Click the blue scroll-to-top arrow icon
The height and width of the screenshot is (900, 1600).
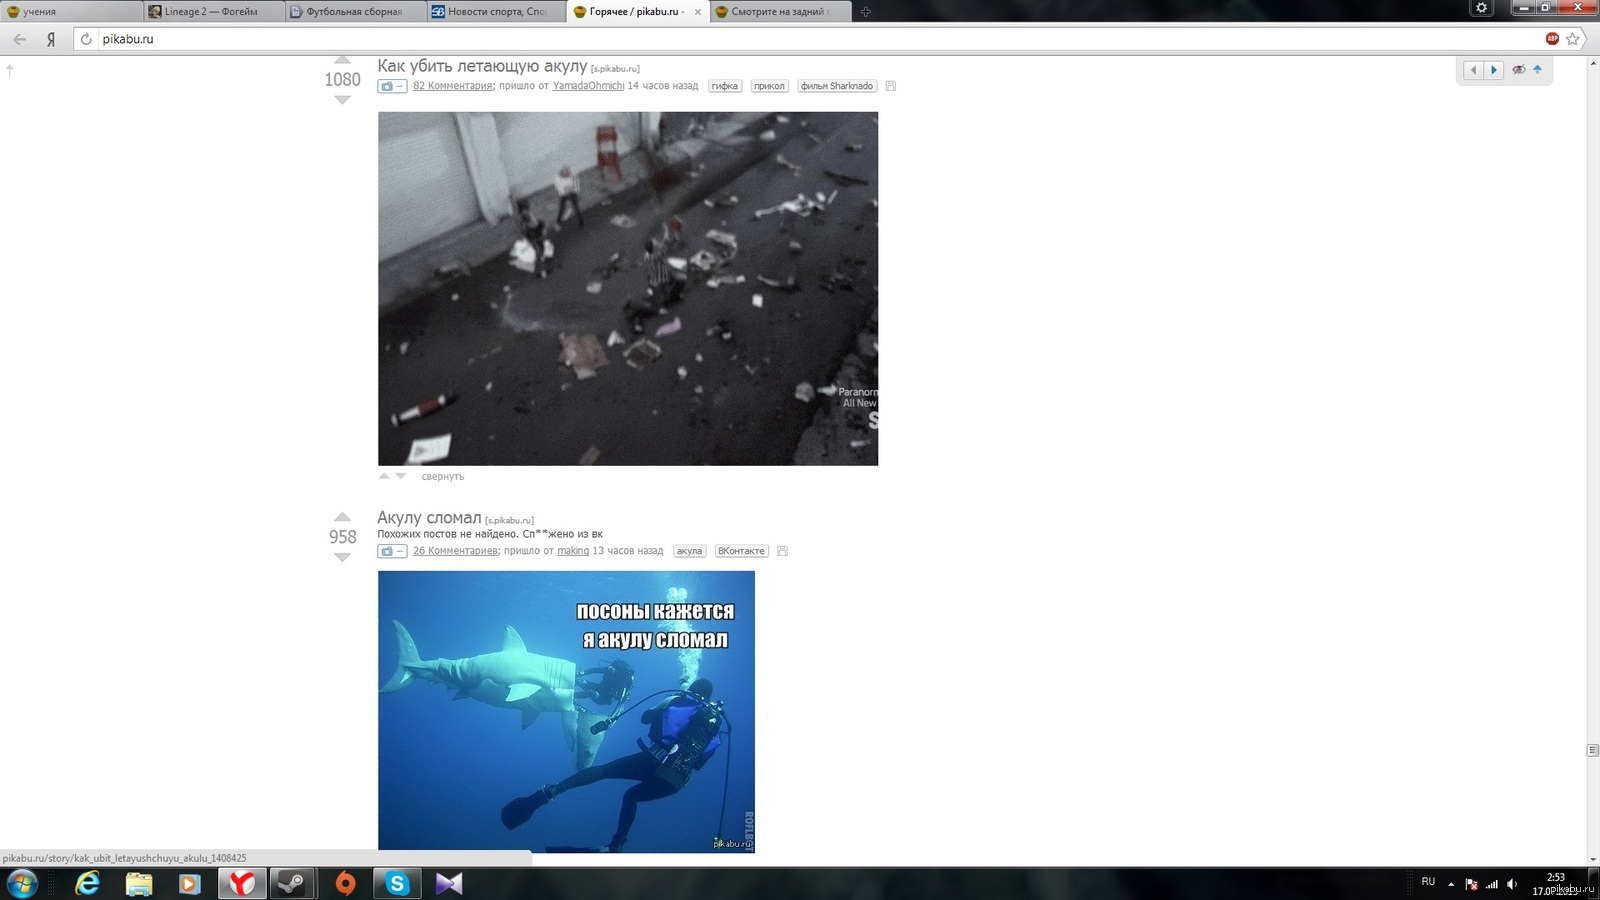pyautogui.click(x=1537, y=70)
